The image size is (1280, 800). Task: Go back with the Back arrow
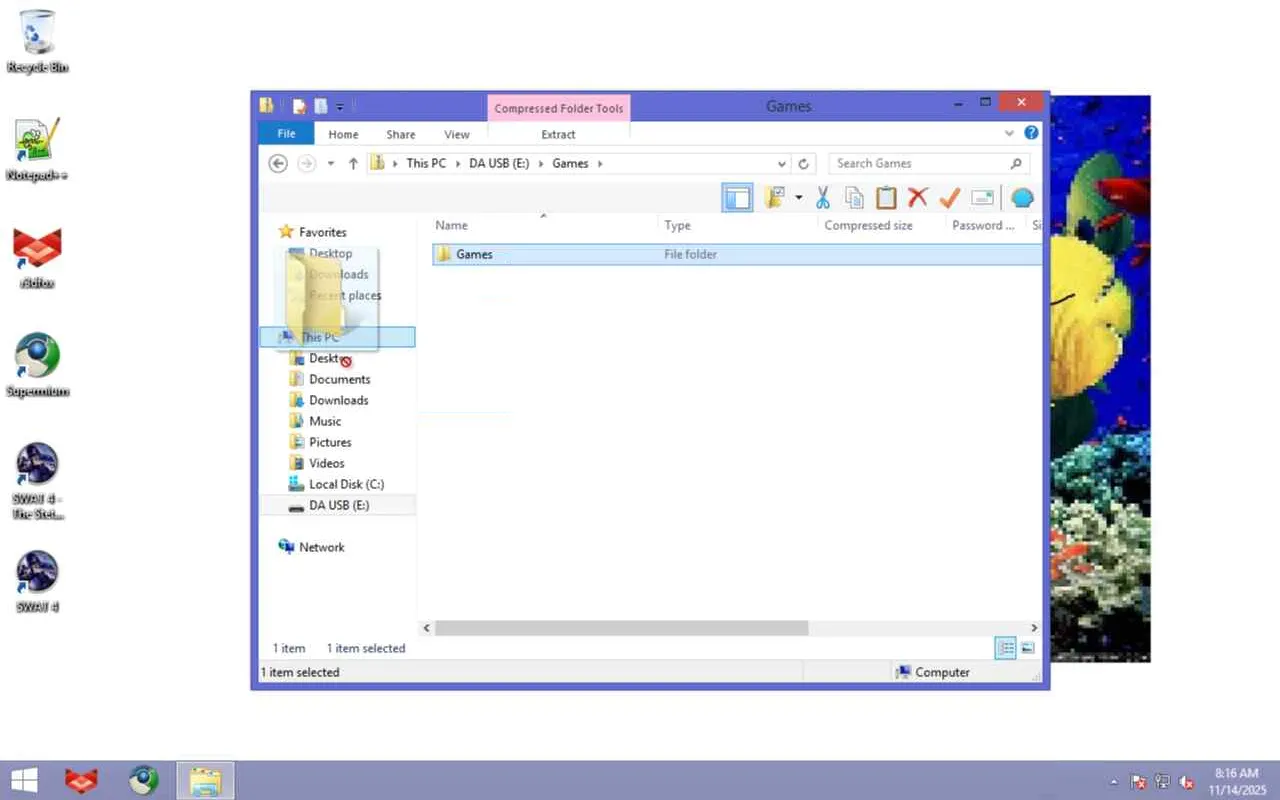(279, 163)
